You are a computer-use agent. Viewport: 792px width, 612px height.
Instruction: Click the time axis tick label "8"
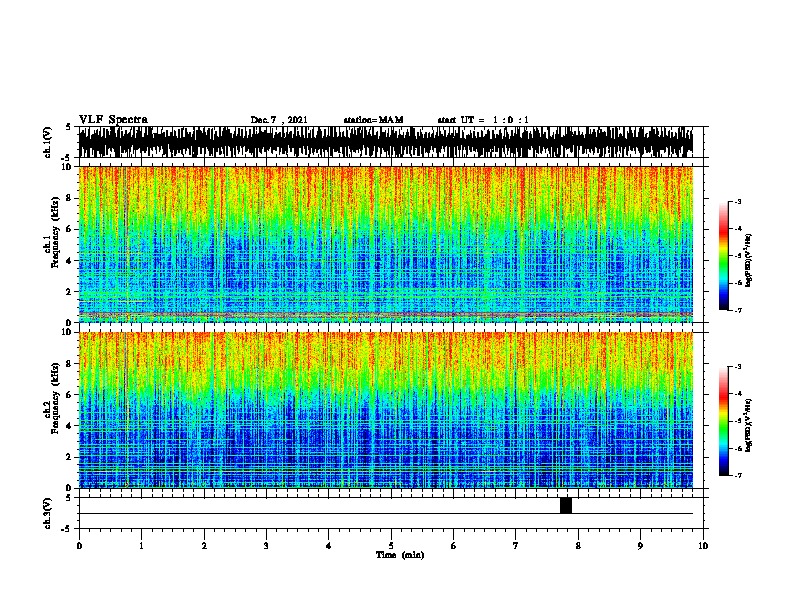pos(578,546)
